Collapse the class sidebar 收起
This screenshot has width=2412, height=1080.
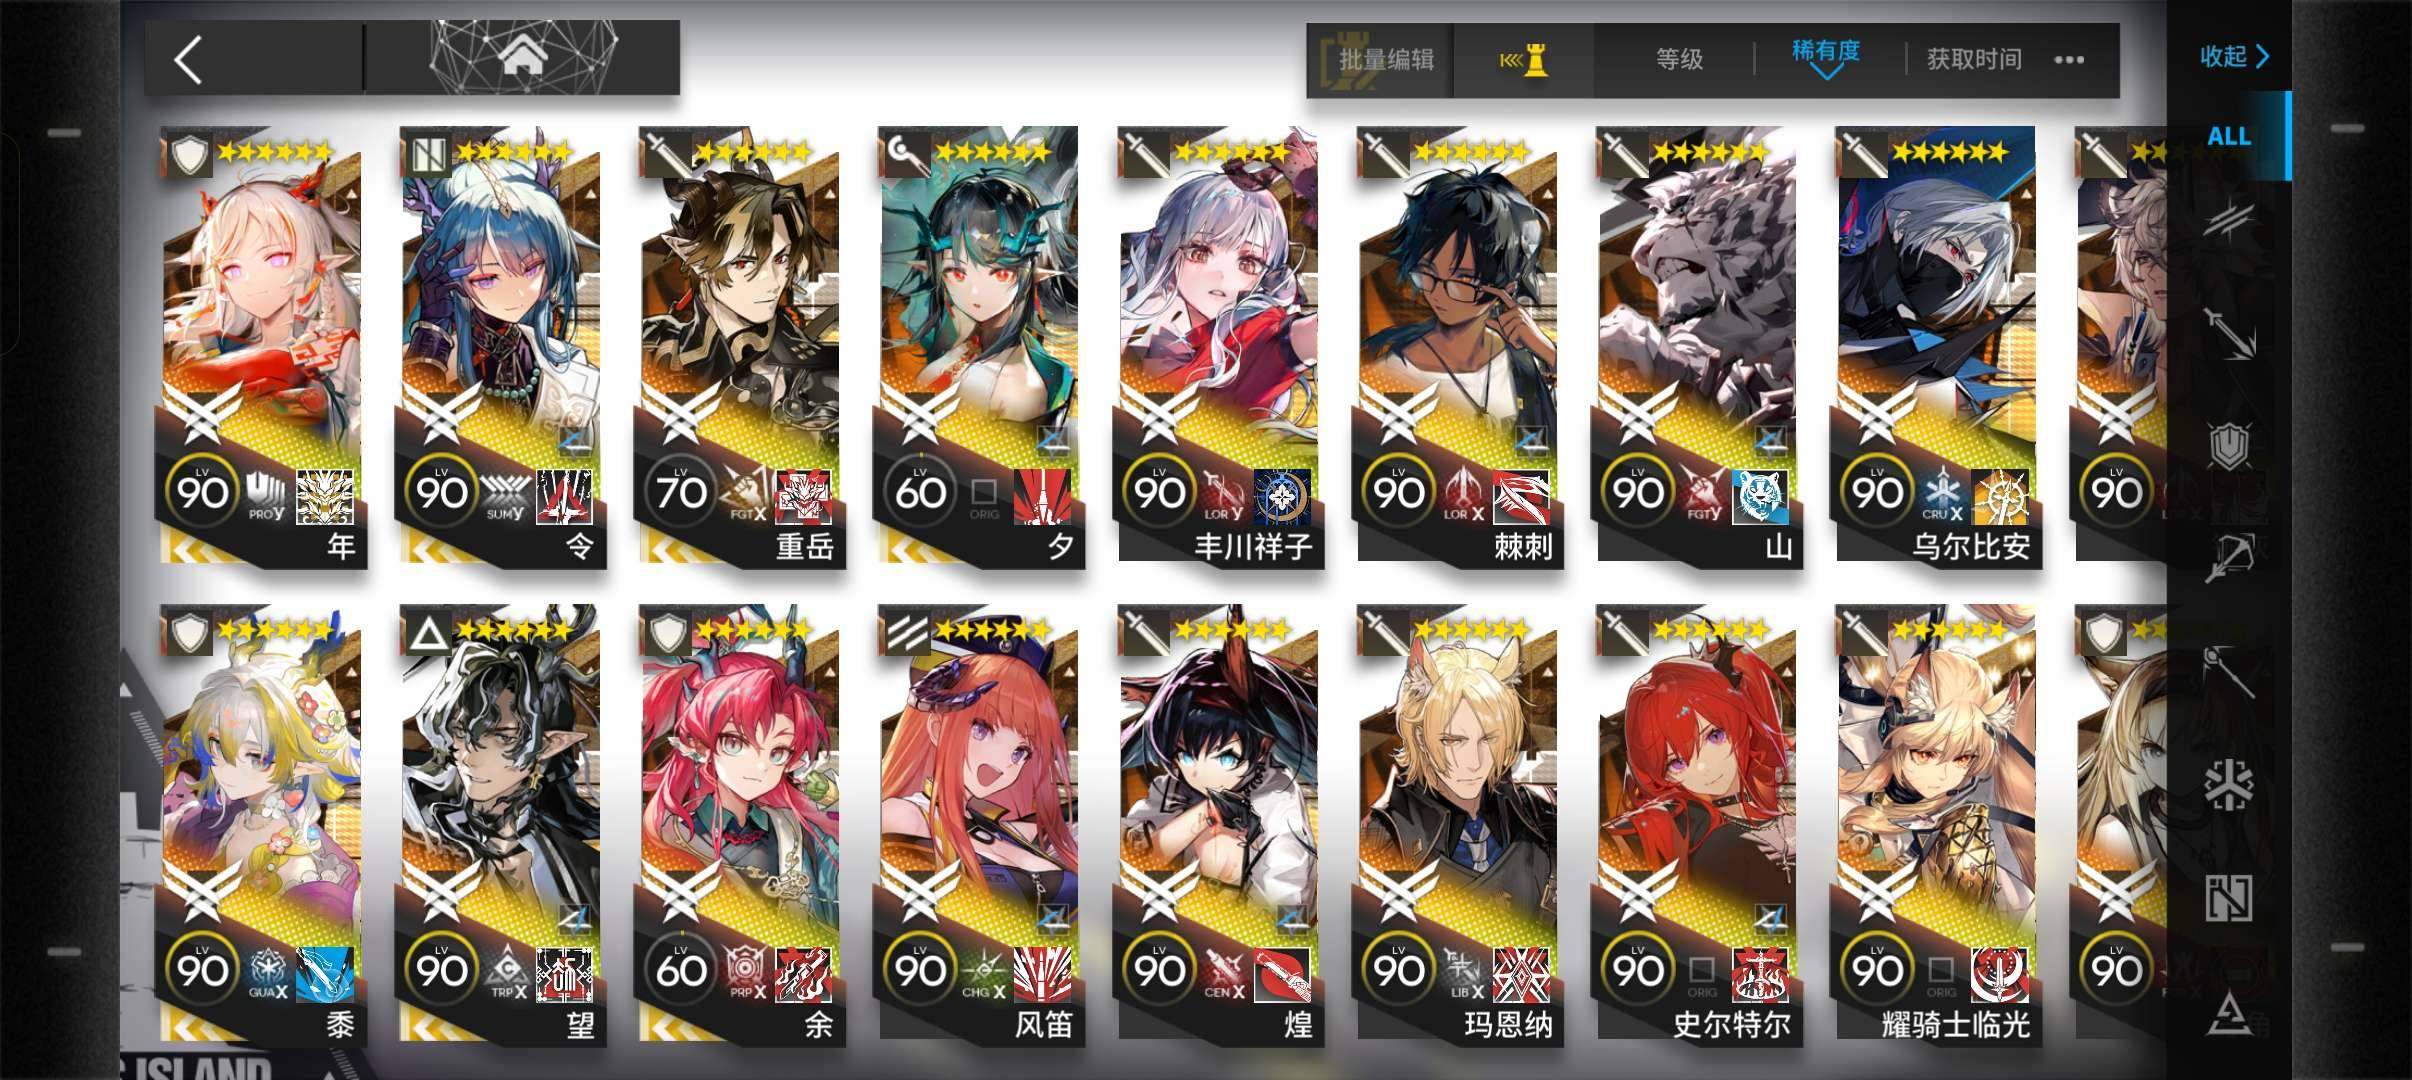click(x=2234, y=56)
